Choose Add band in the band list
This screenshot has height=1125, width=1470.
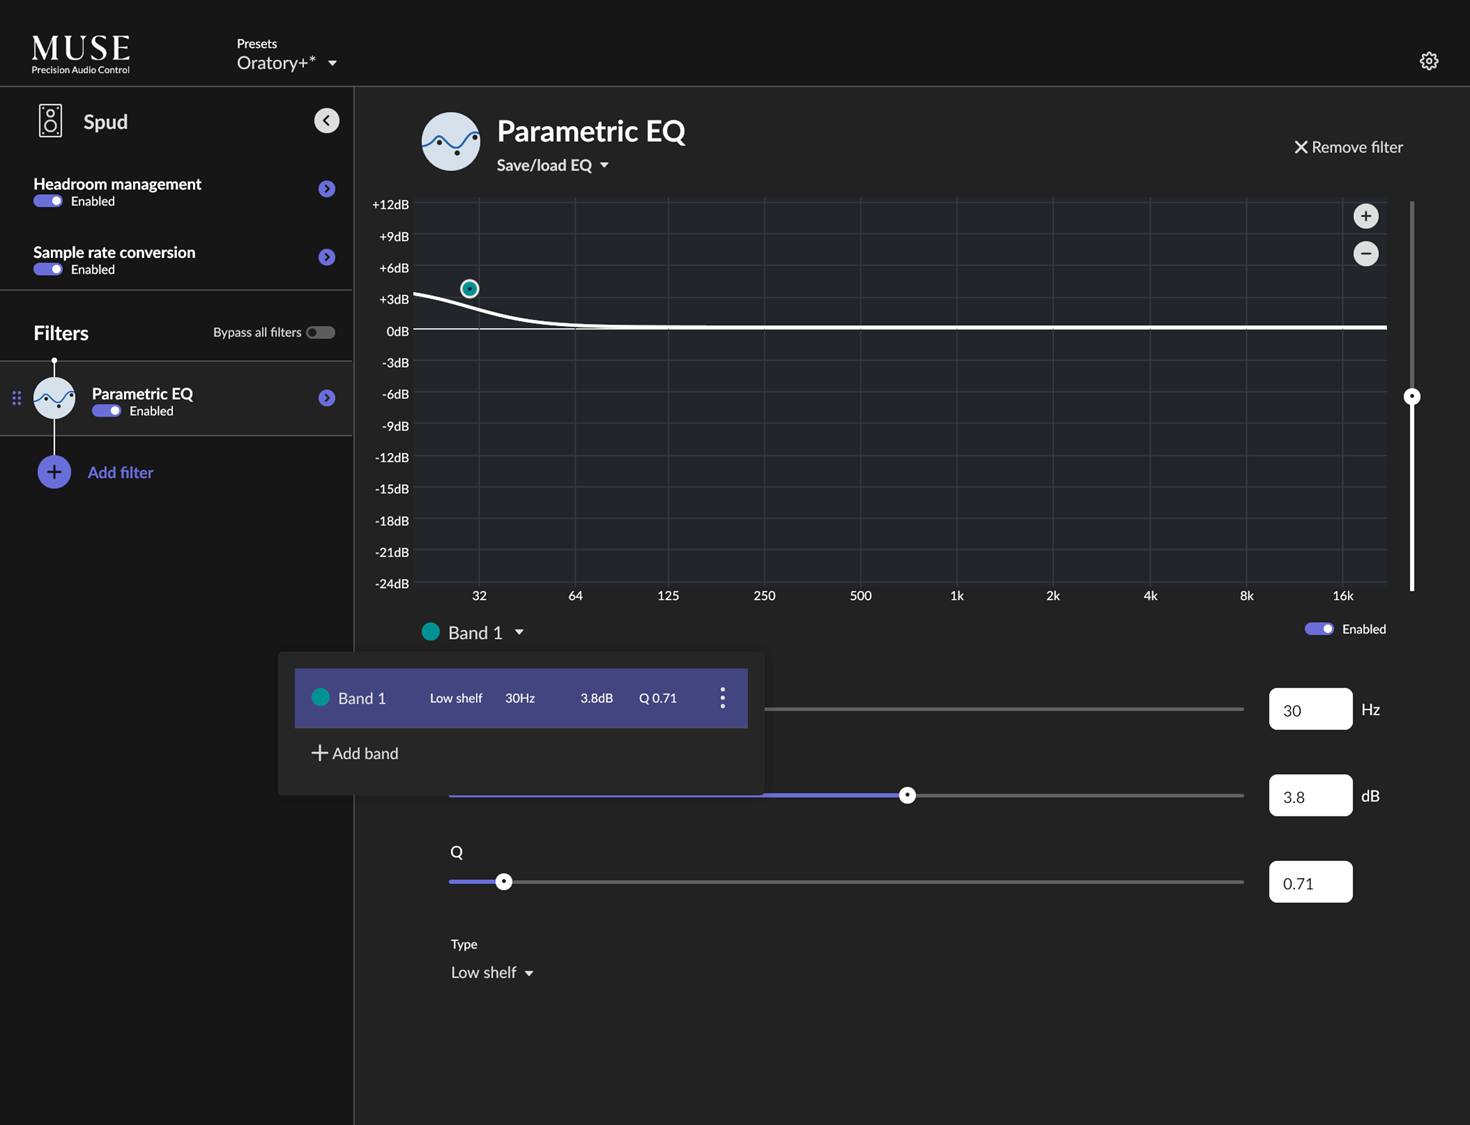pos(355,753)
